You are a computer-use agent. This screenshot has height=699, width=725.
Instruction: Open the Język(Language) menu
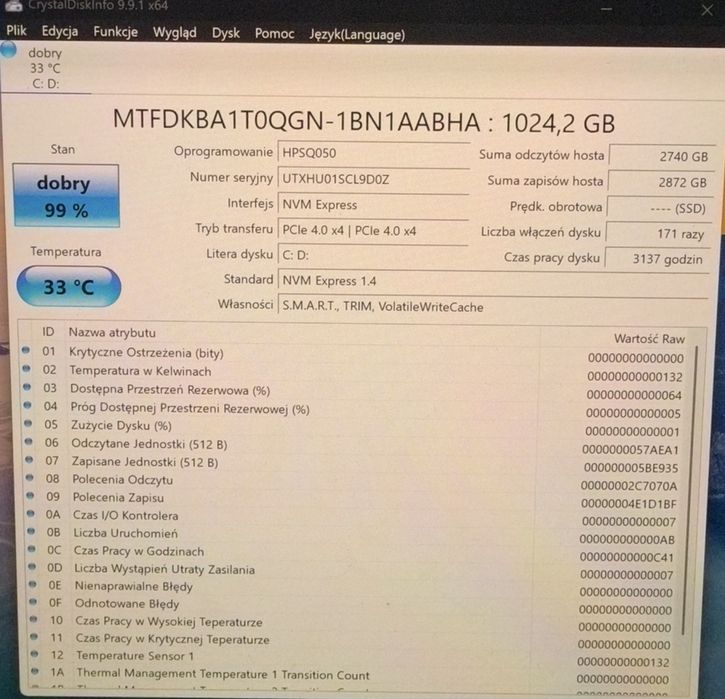coord(357,35)
